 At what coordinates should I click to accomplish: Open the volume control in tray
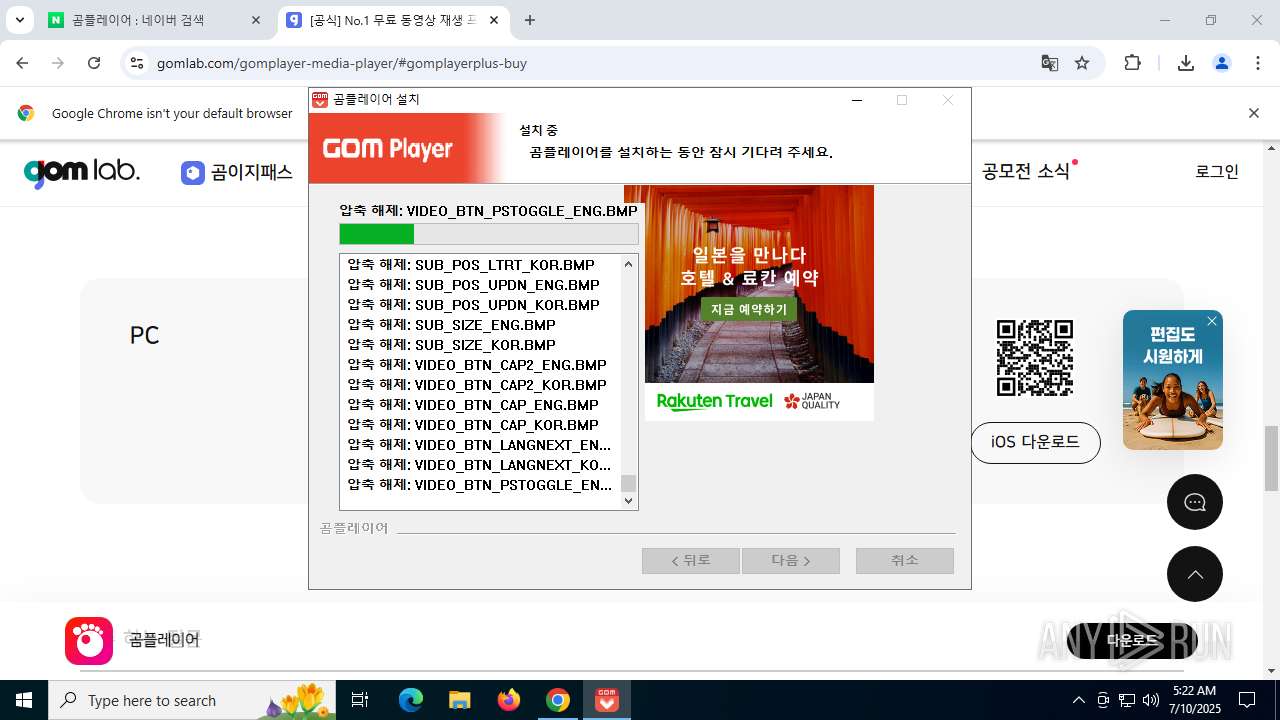pos(1151,700)
